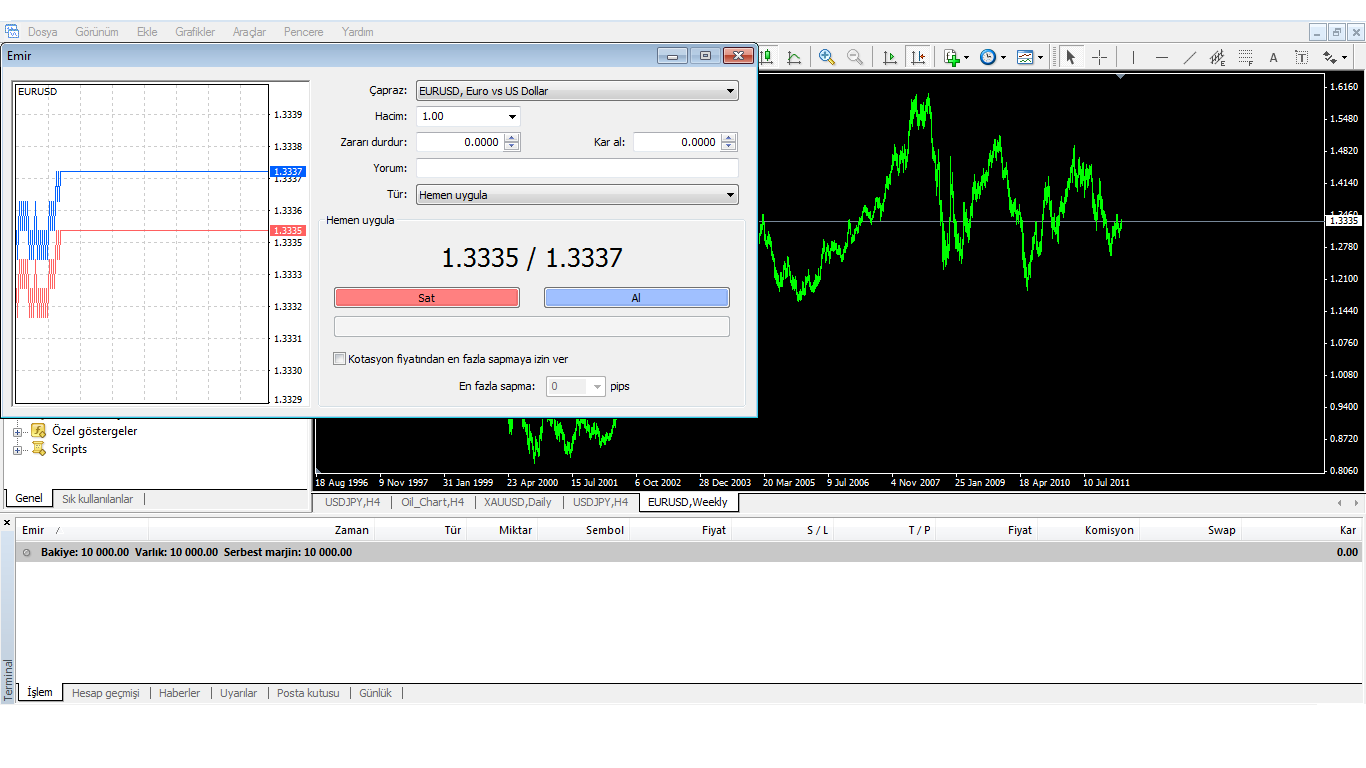The image size is (1366, 768).
Task: Select the arrow cursor tool
Action: pyautogui.click(x=1071, y=57)
